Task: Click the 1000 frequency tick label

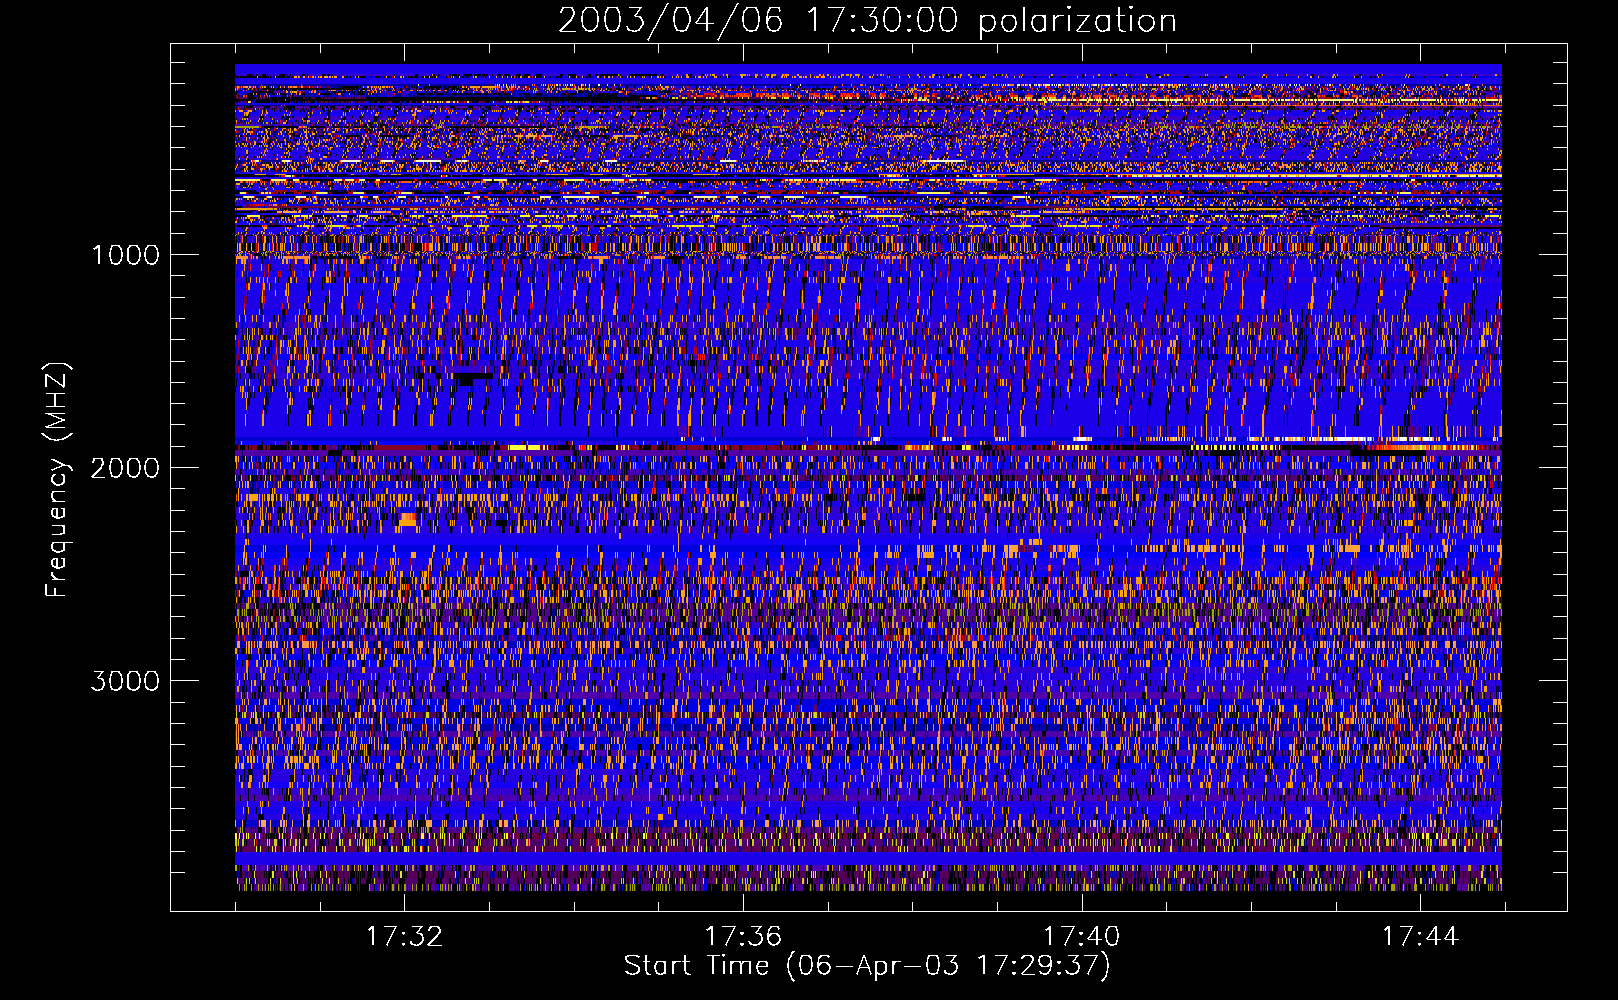Action: pyautogui.click(x=125, y=255)
